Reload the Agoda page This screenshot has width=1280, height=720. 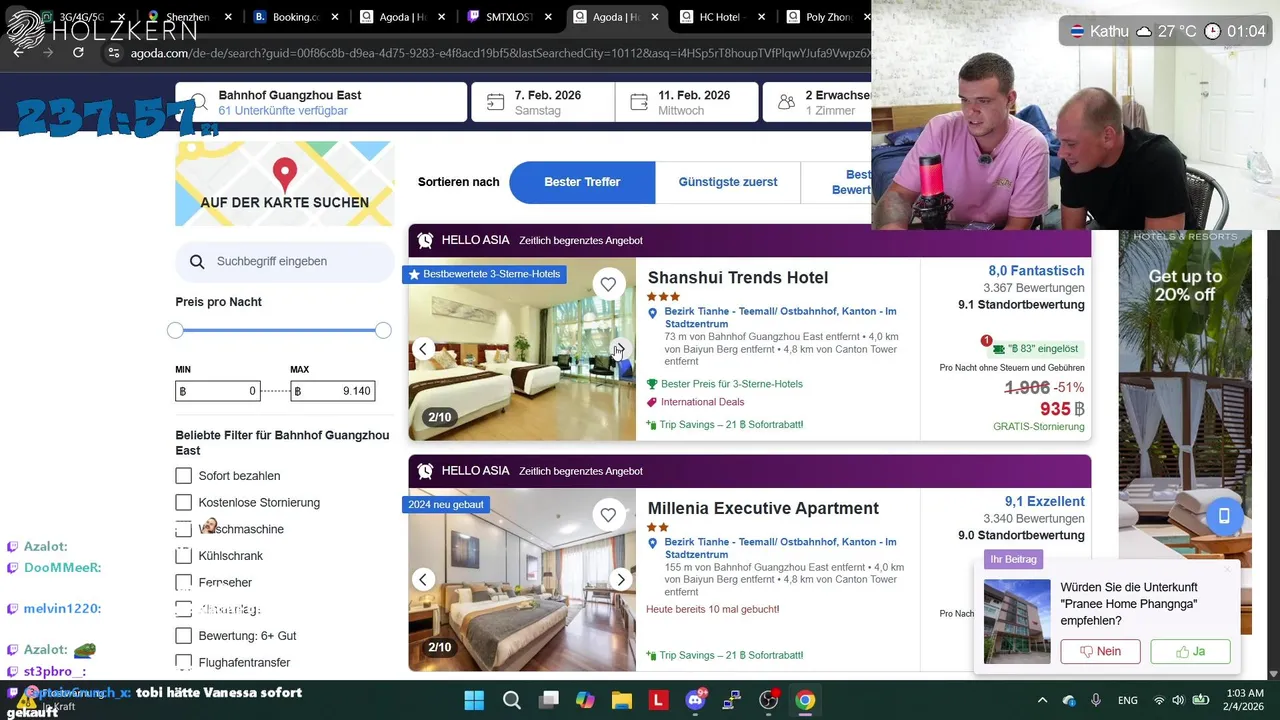(x=78, y=53)
